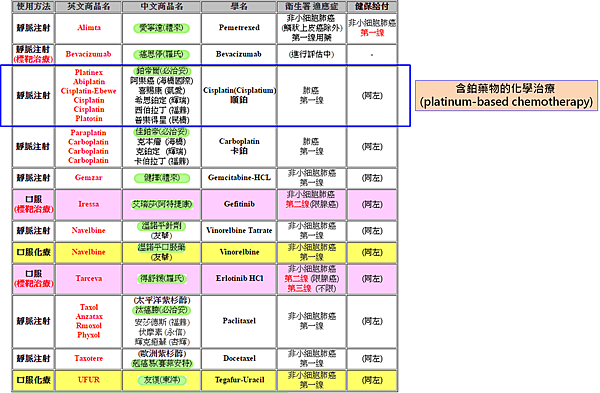Viewport: 600px width, 393px height.
Task: Click the UFUR brand name
Action: coord(89,380)
